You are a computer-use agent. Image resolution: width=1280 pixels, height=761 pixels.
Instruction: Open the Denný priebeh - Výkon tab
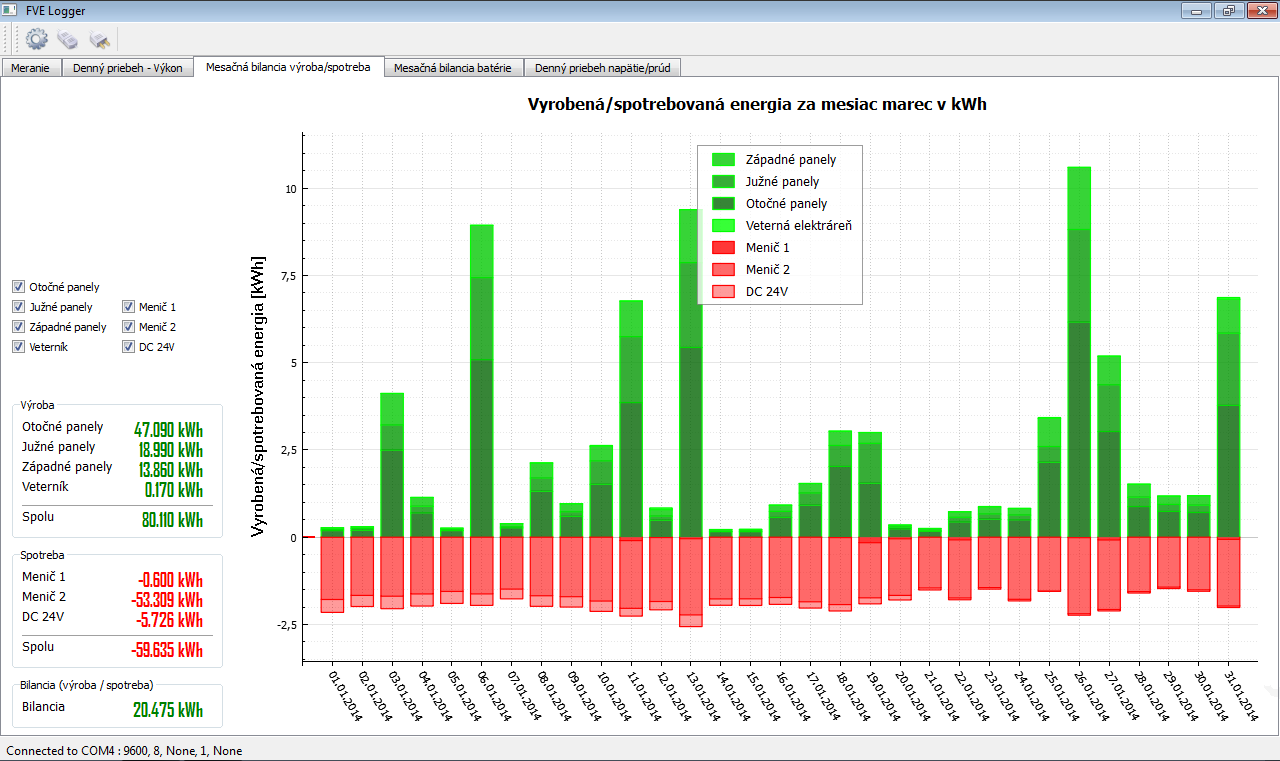coord(127,68)
